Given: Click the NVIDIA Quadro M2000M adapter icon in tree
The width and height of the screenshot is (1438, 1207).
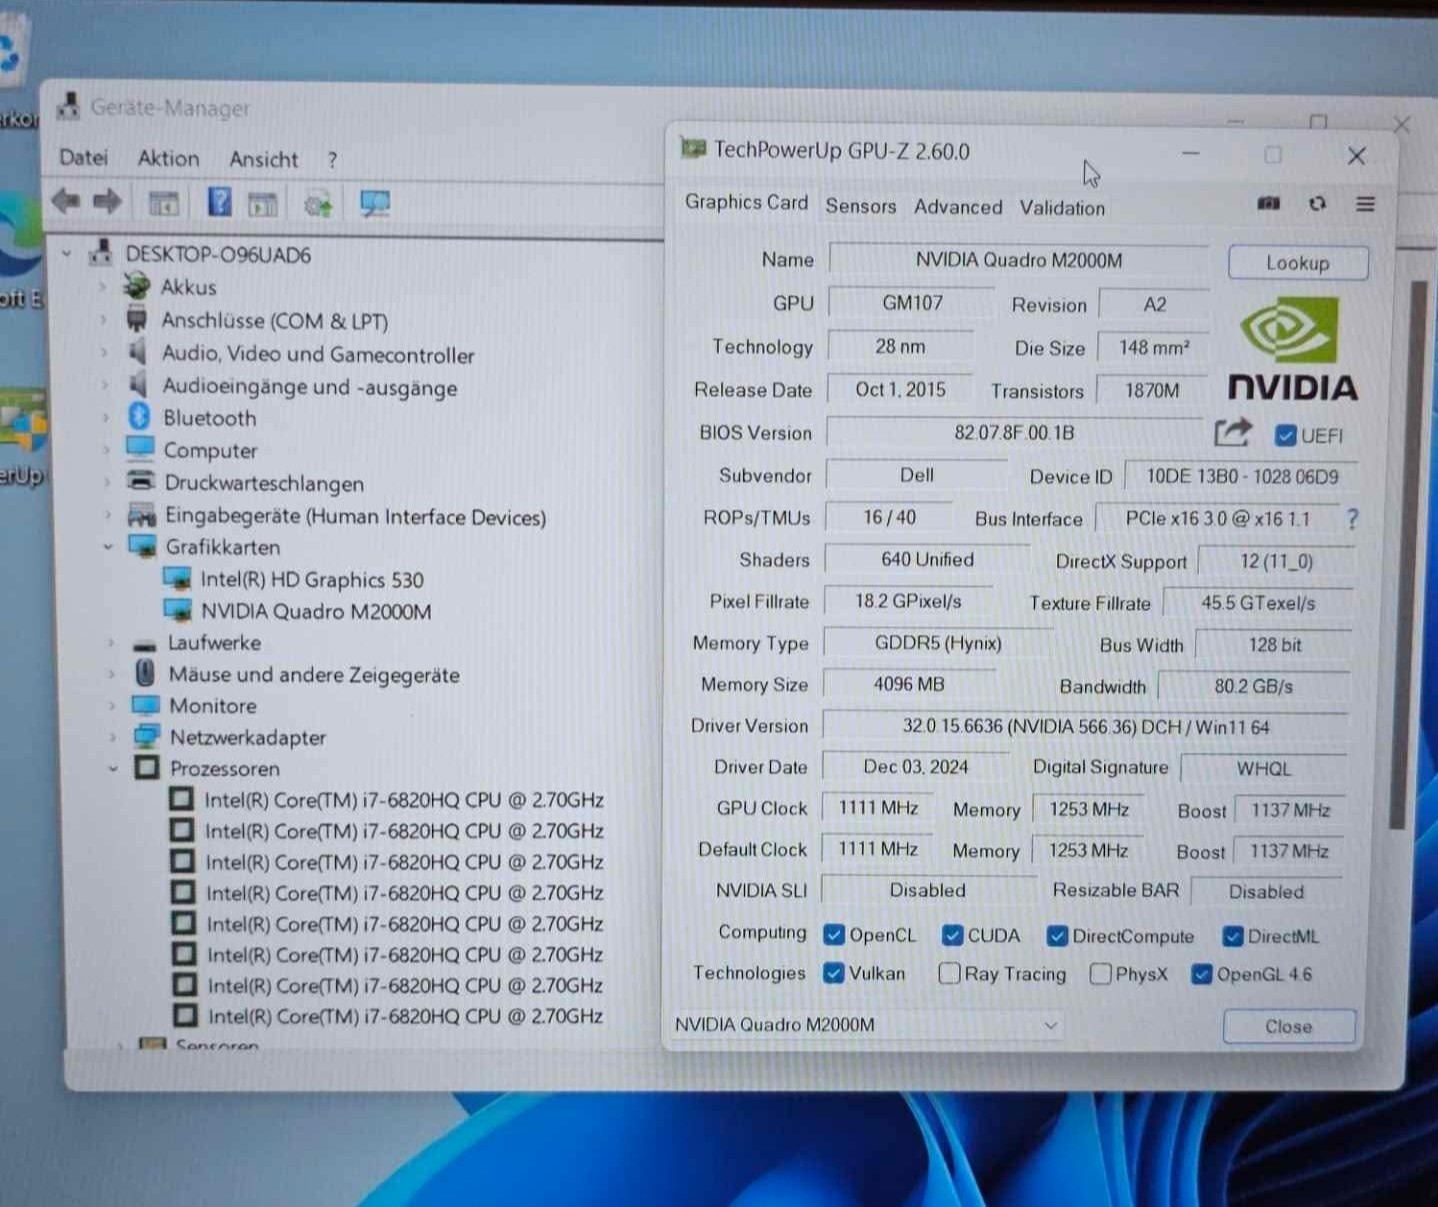Looking at the screenshot, I should (177, 610).
